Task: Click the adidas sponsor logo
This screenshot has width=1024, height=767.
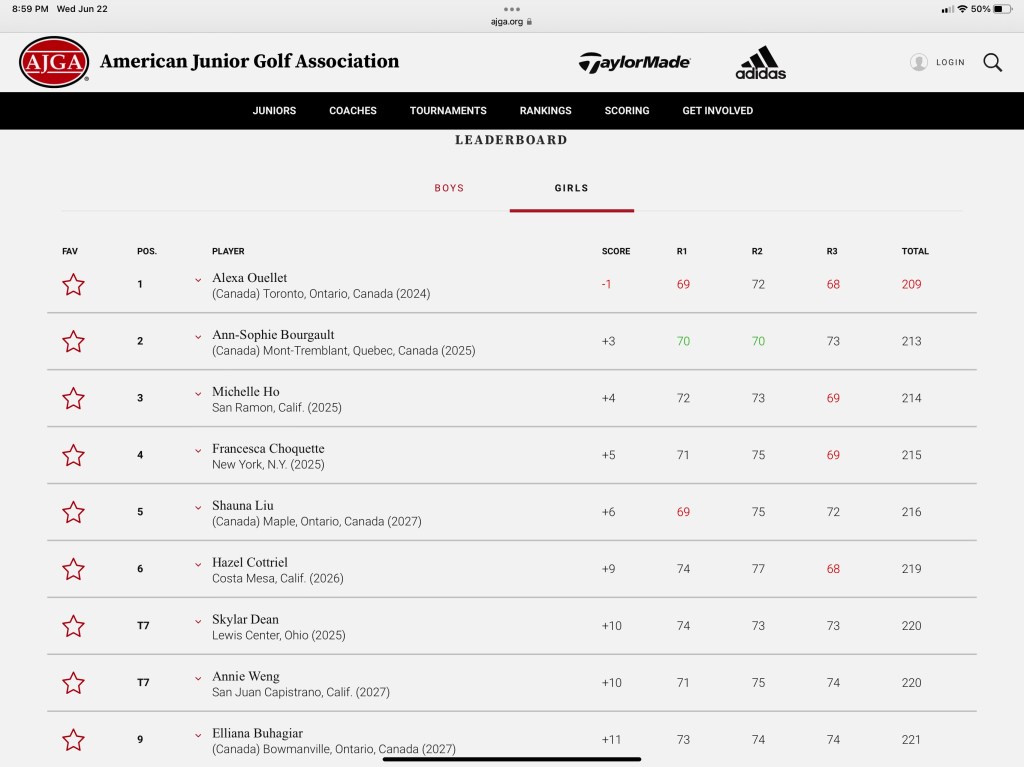Action: coord(760,63)
